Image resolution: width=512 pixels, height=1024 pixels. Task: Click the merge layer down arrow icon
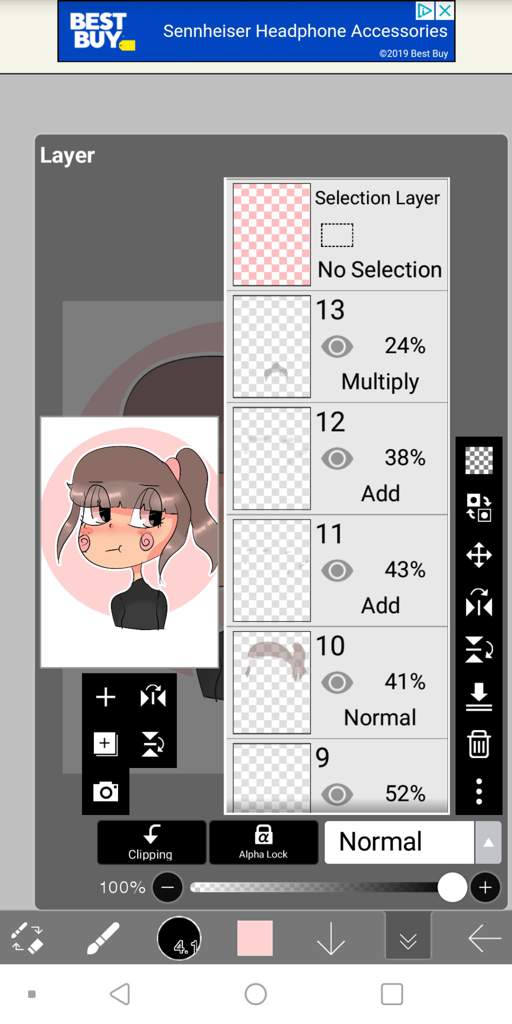[x=479, y=697]
